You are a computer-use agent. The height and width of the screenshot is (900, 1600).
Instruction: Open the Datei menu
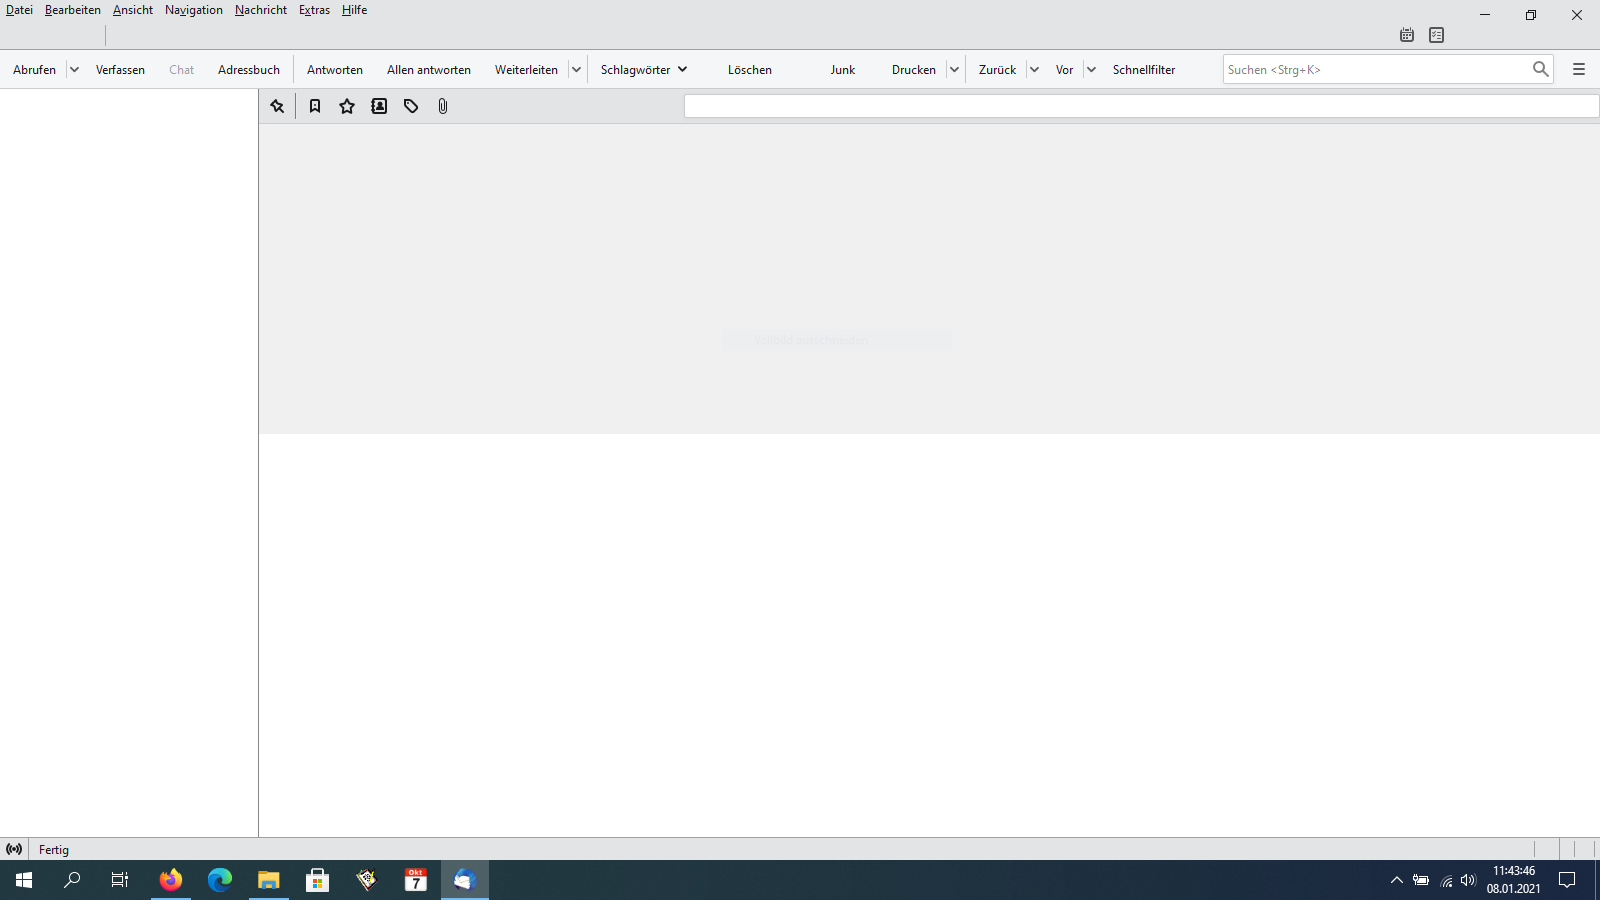(19, 10)
